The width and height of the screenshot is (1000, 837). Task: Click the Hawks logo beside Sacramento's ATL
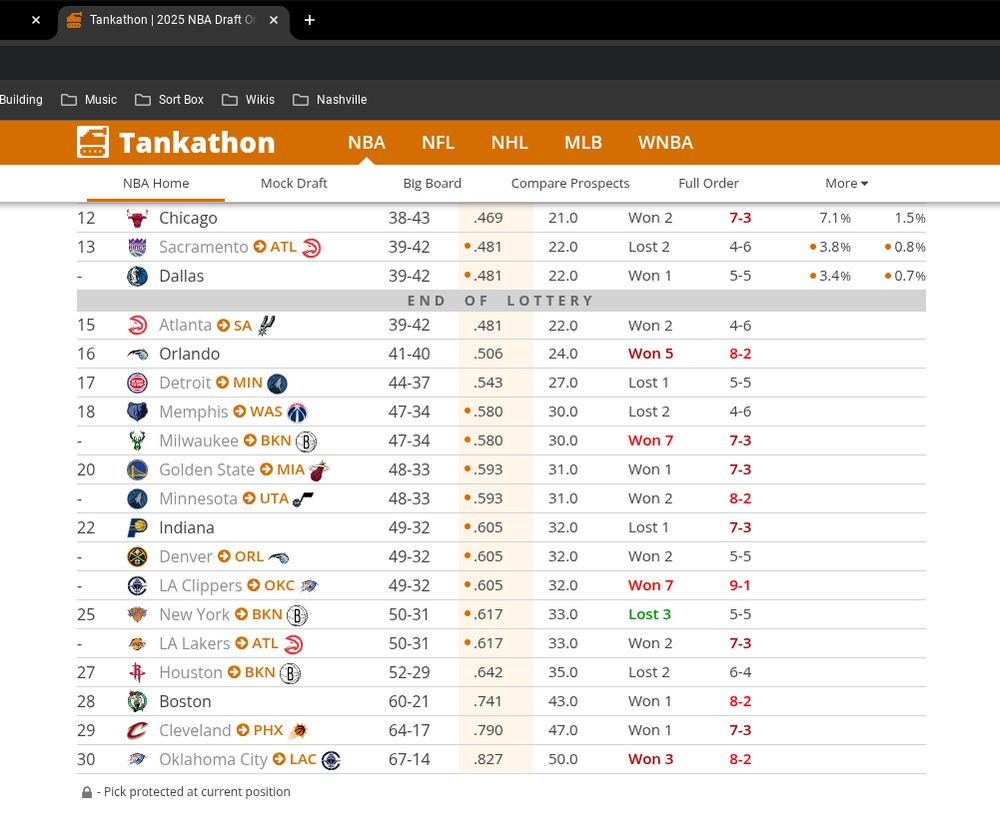(311, 248)
